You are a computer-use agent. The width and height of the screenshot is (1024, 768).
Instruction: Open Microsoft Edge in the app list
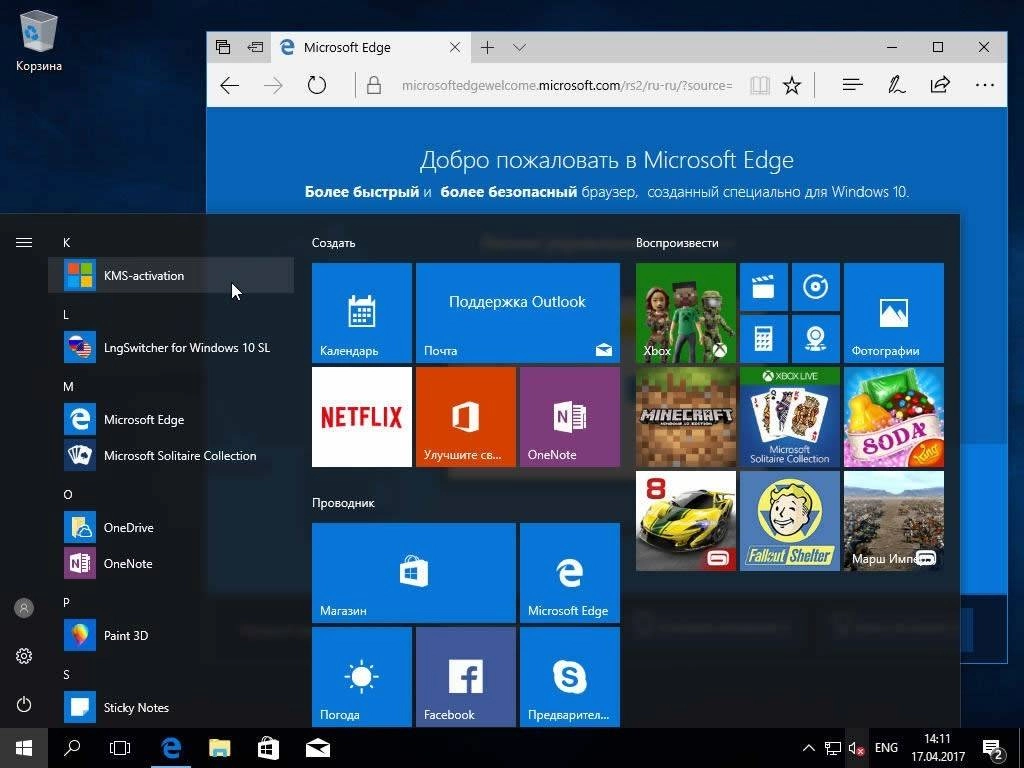tap(171, 419)
